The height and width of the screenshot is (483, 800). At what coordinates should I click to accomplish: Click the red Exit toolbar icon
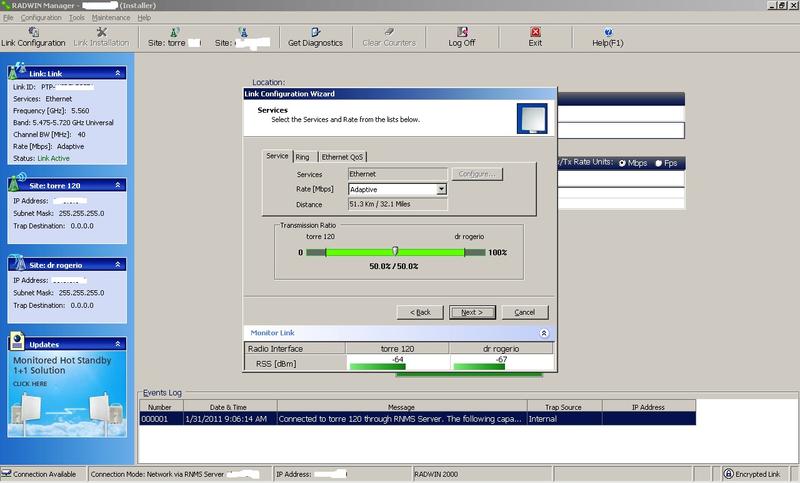(x=535, y=32)
